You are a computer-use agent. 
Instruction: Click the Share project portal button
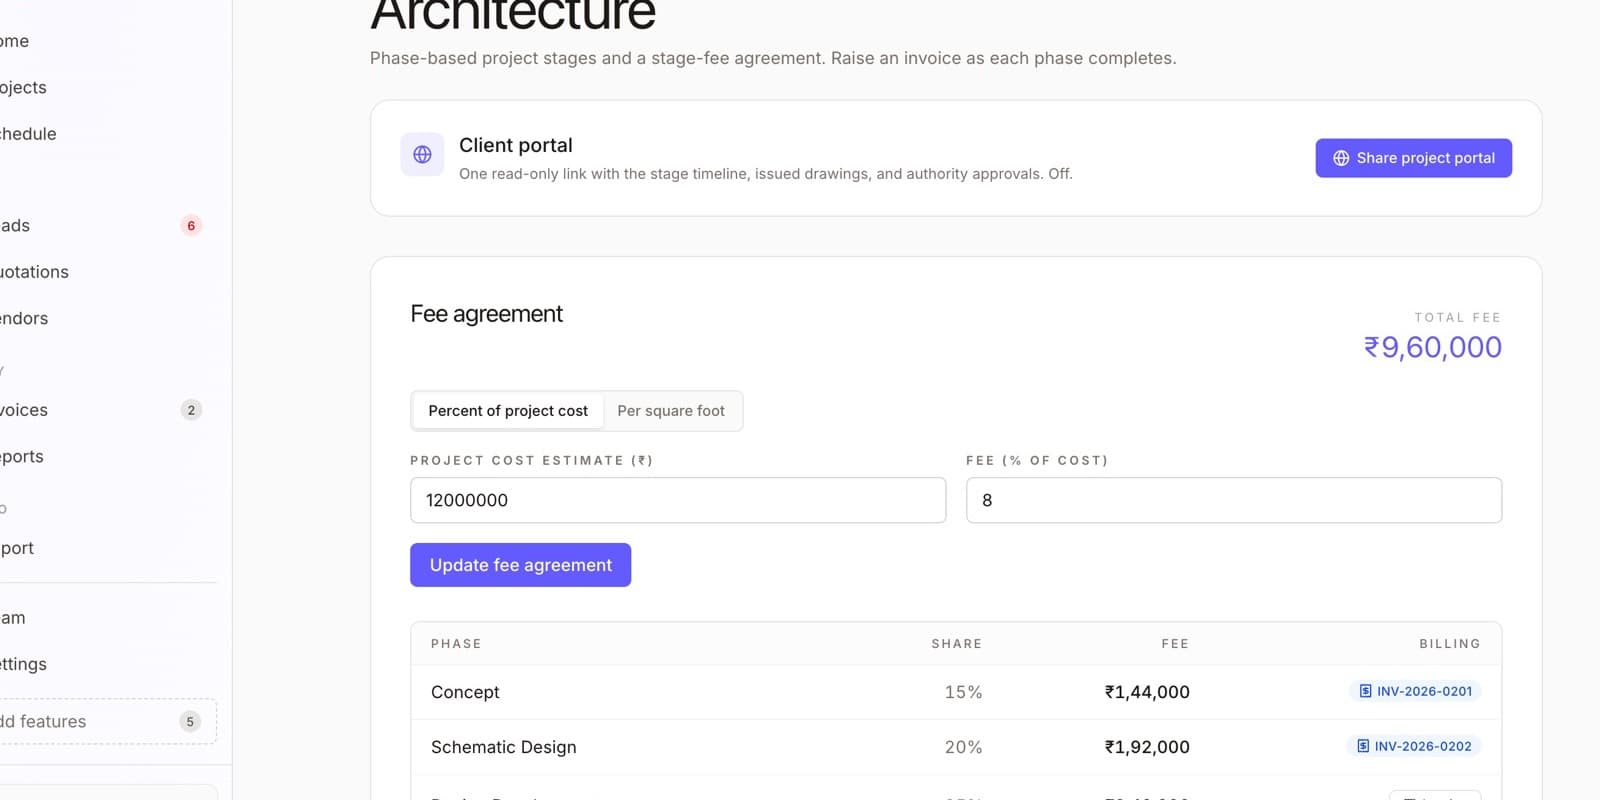1413,158
